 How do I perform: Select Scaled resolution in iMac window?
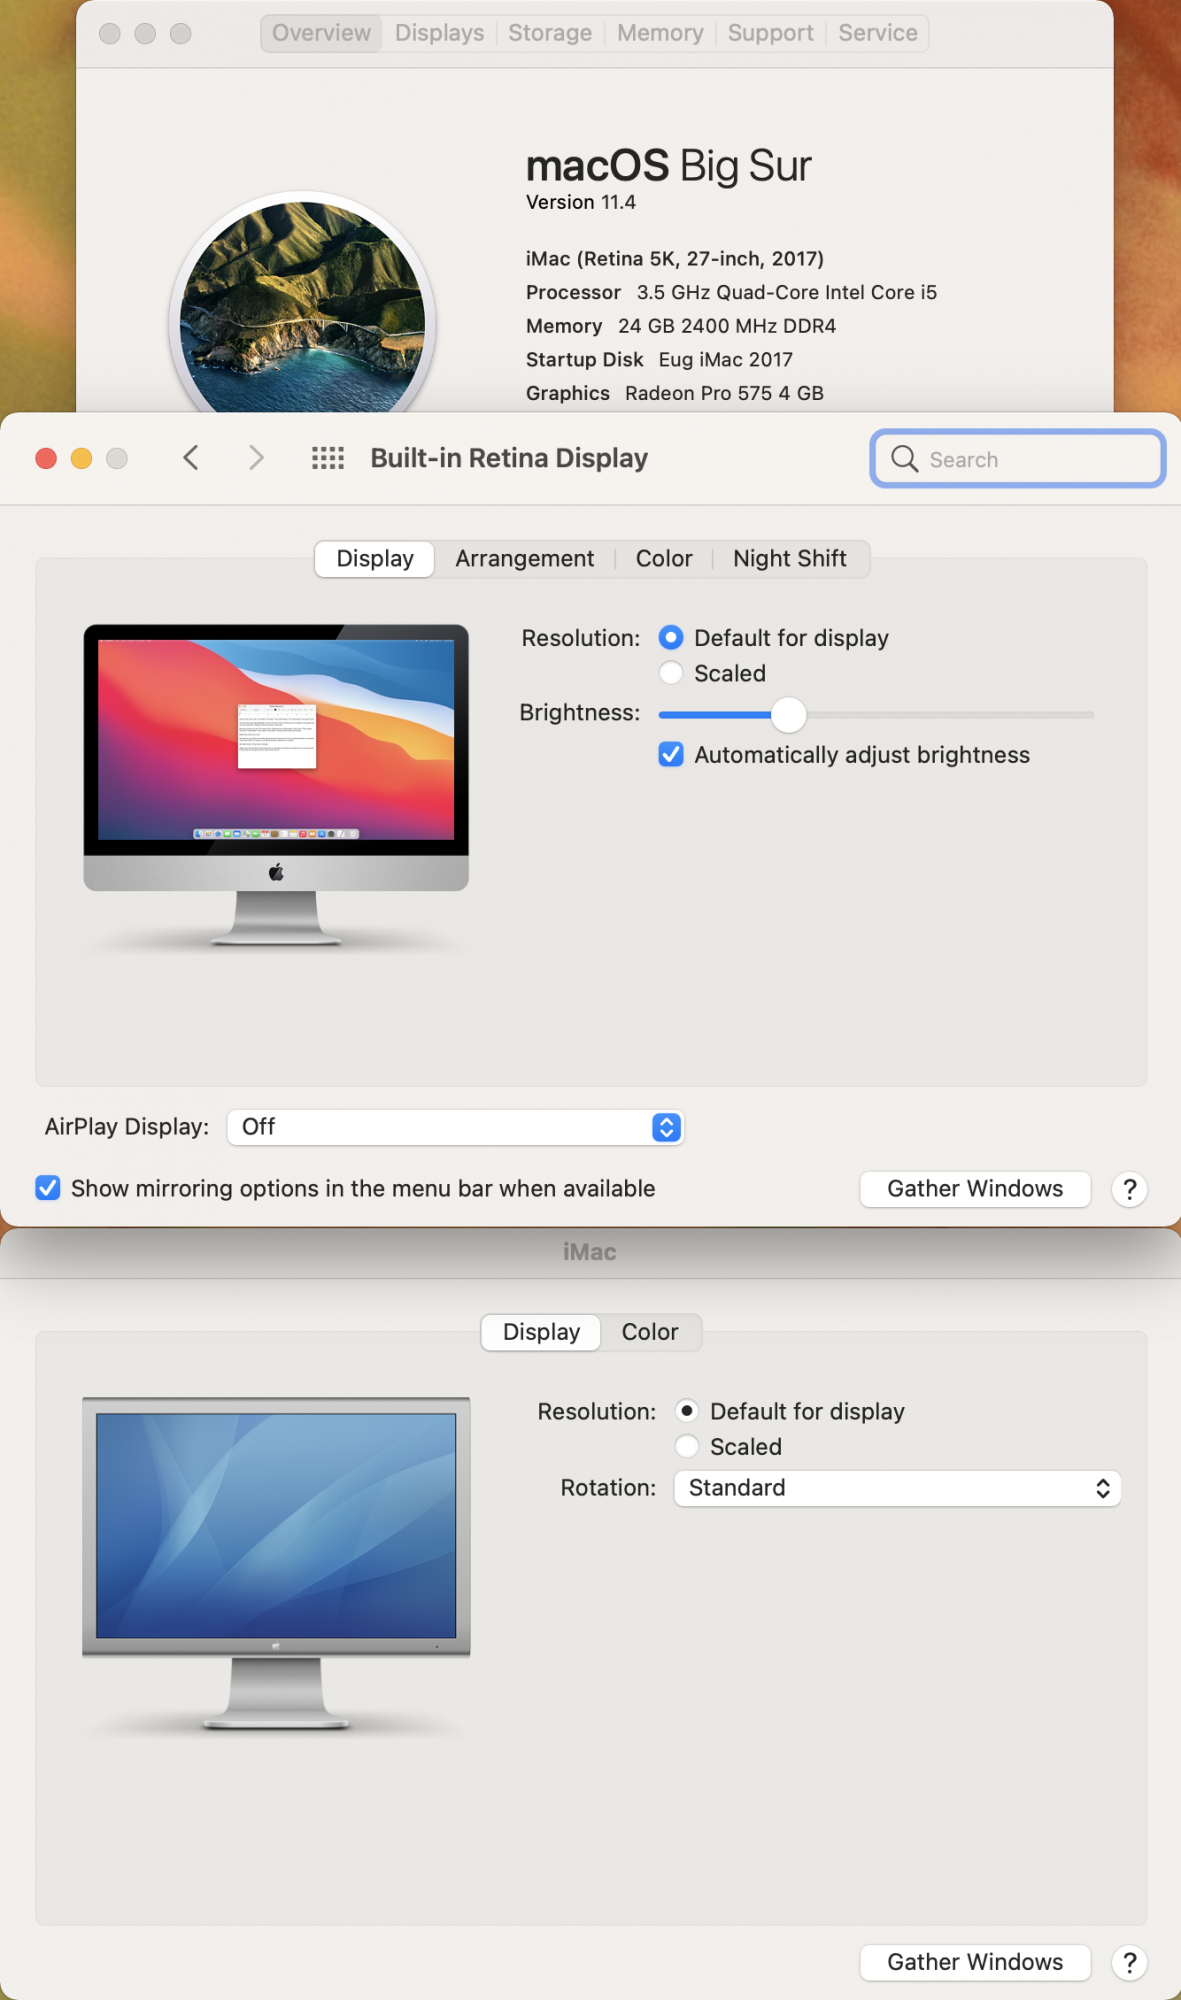[687, 1446]
